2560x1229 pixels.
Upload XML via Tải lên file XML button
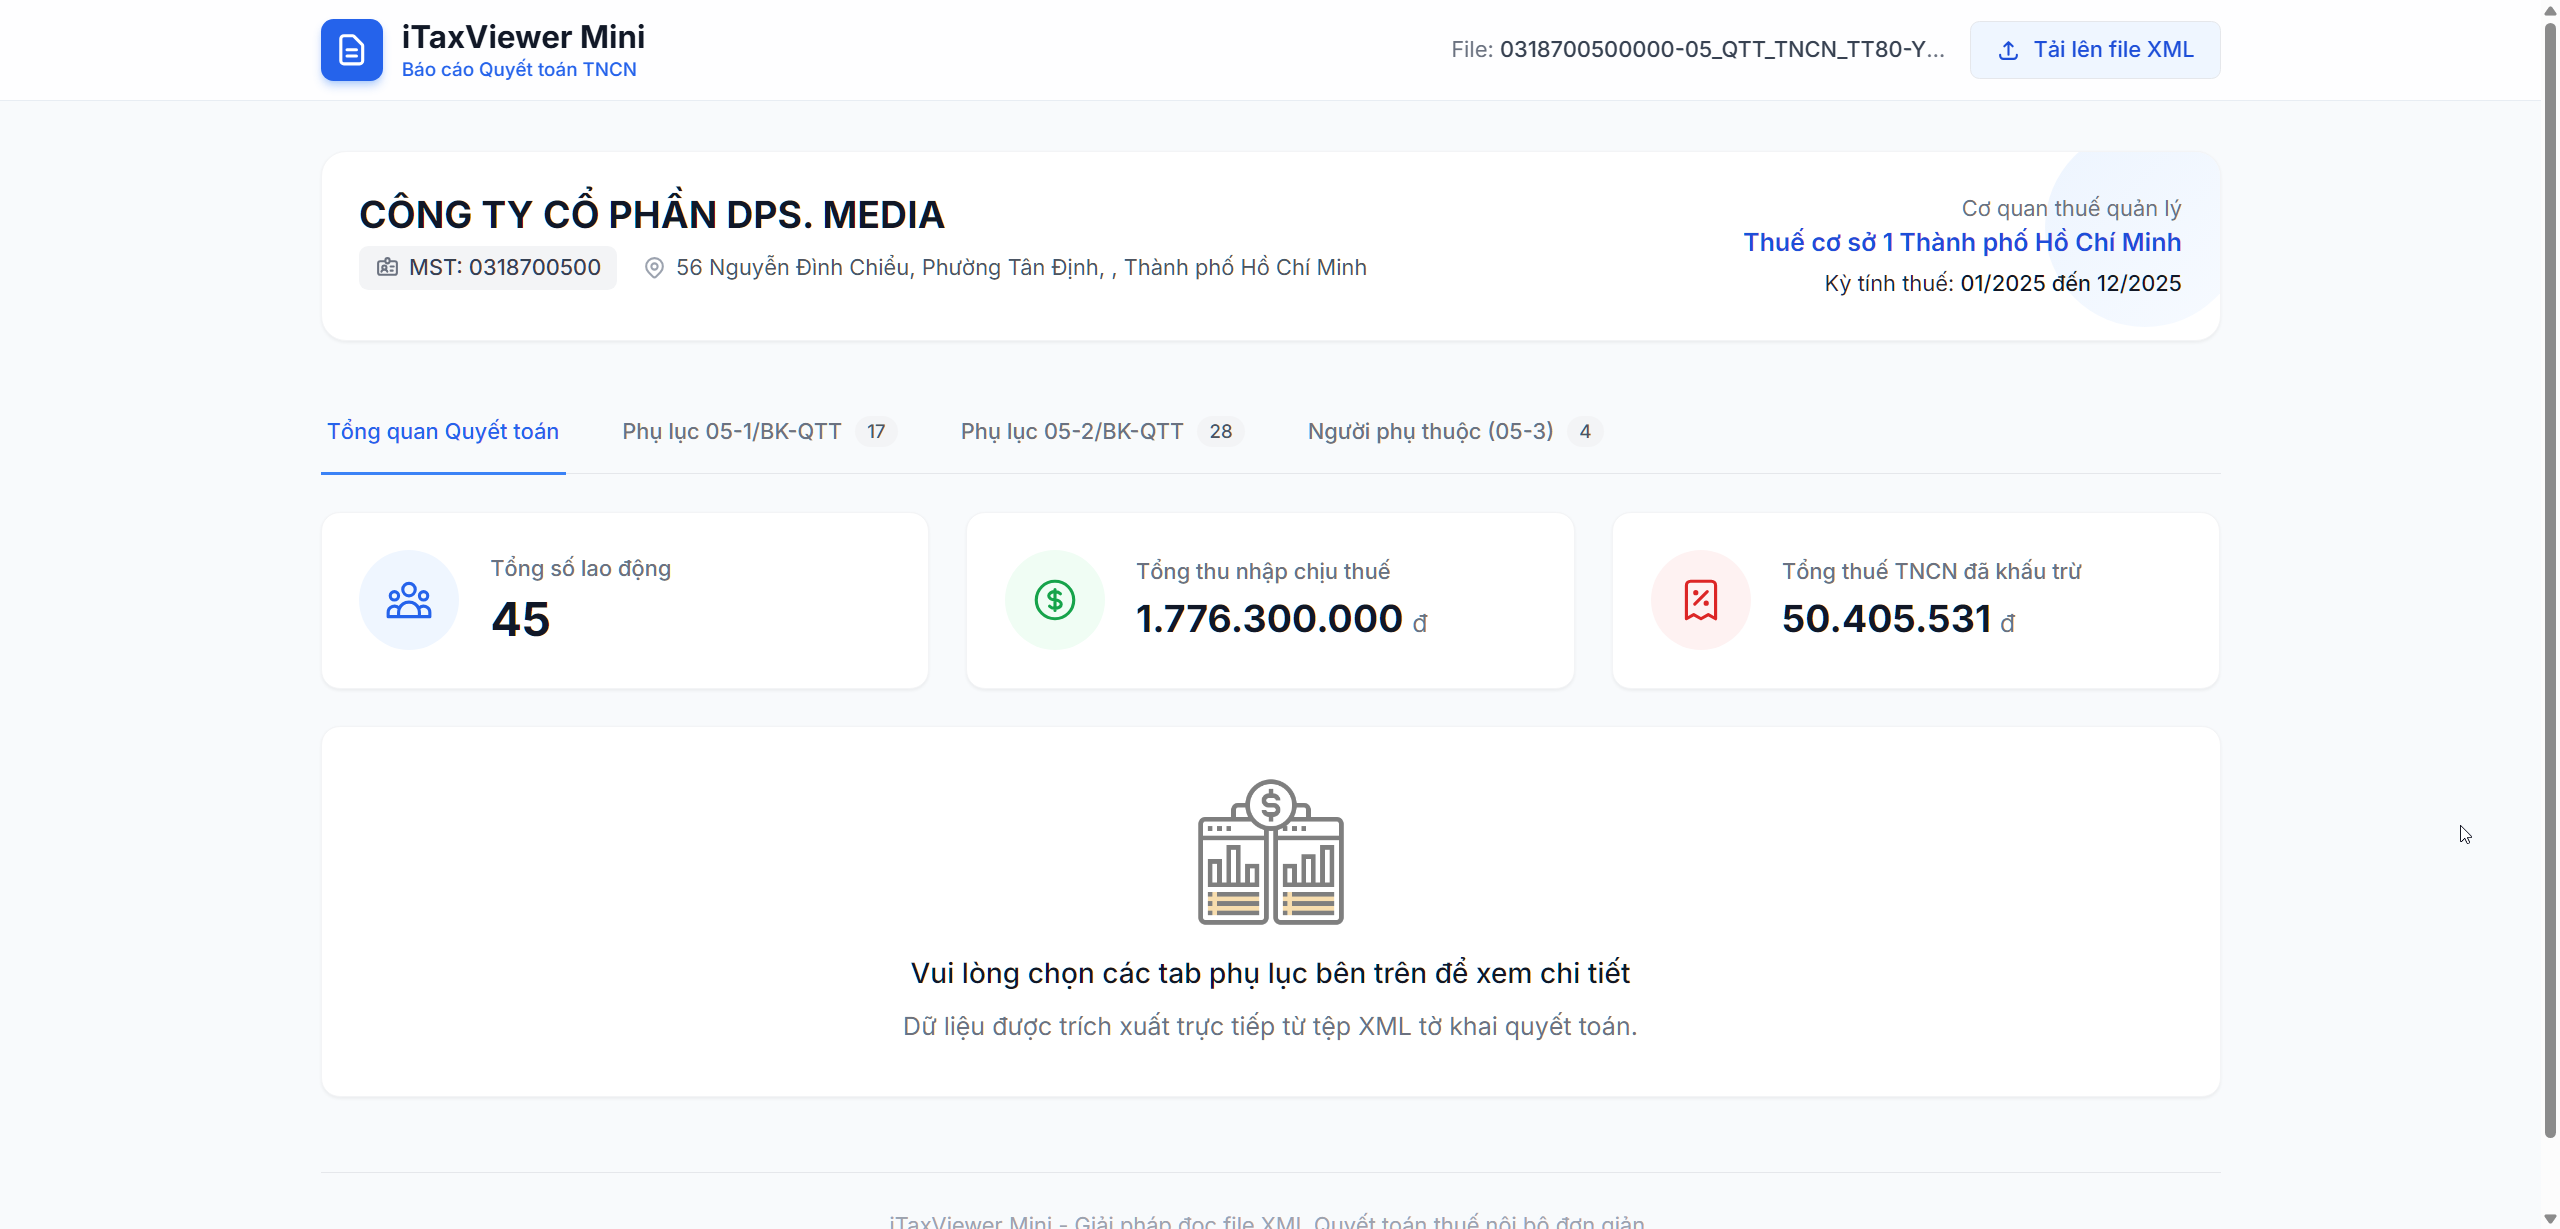point(2095,50)
